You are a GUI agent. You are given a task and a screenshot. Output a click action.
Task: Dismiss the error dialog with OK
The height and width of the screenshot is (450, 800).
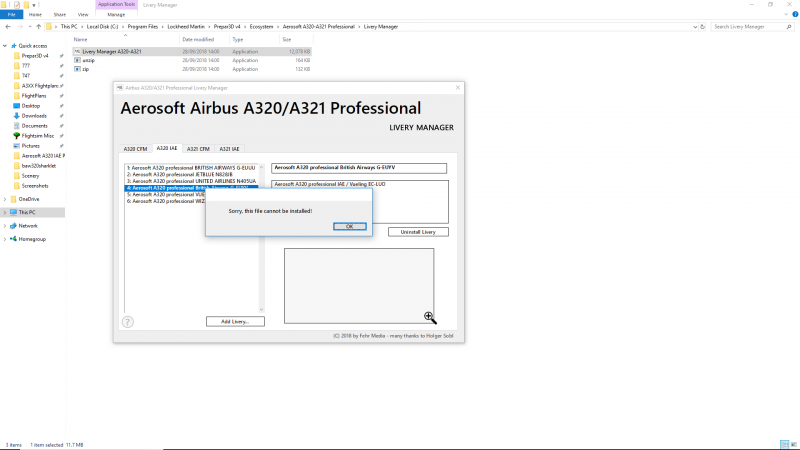click(x=349, y=226)
